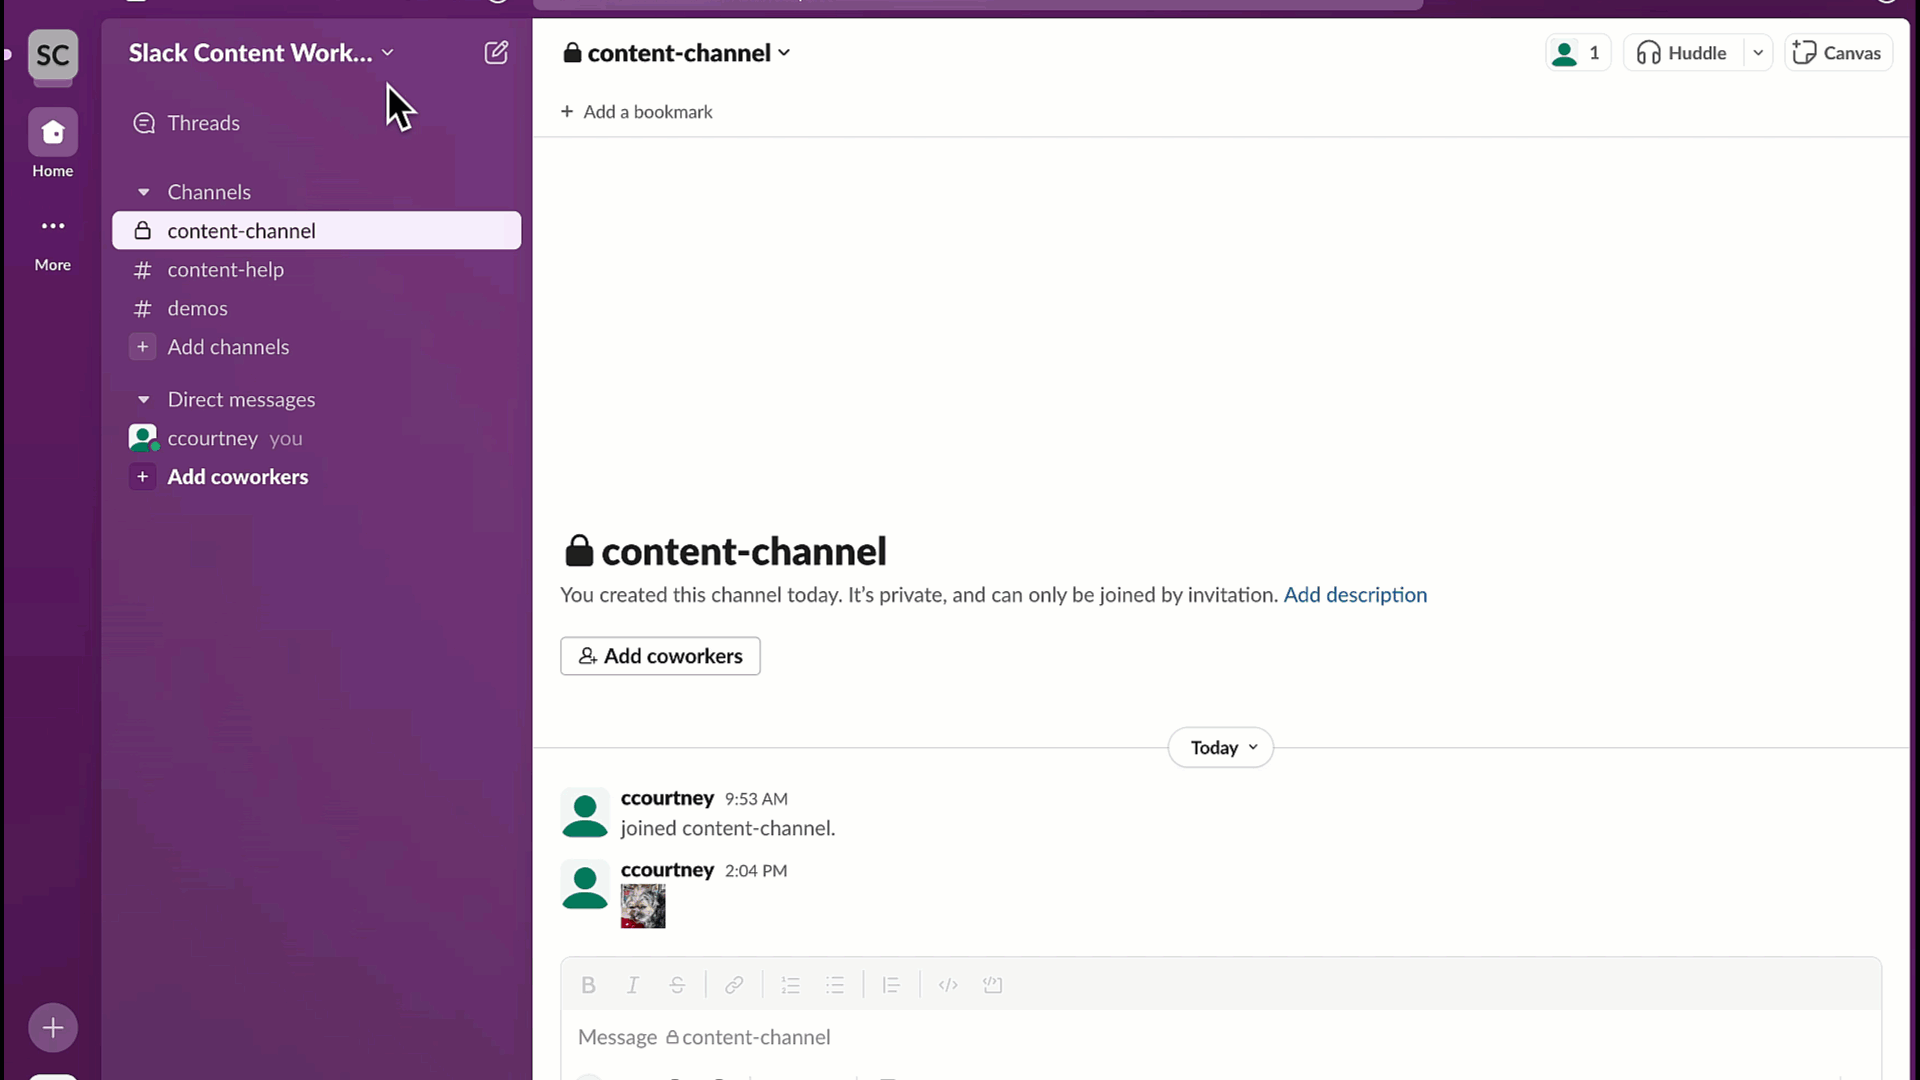This screenshot has width=1920, height=1080.
Task: Select the content-help channel
Action: [224, 268]
